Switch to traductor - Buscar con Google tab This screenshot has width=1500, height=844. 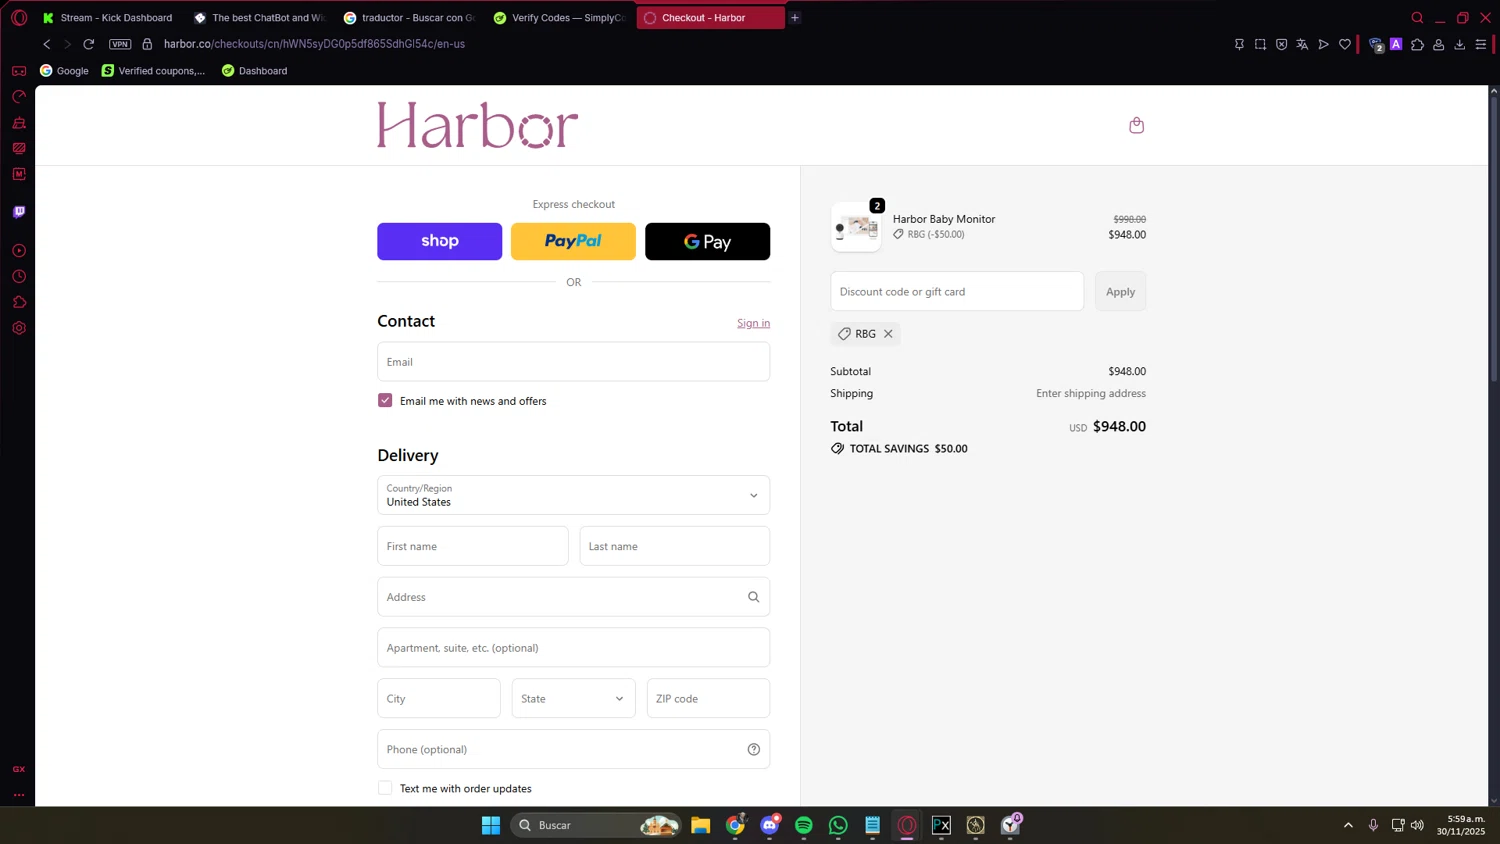408,17
